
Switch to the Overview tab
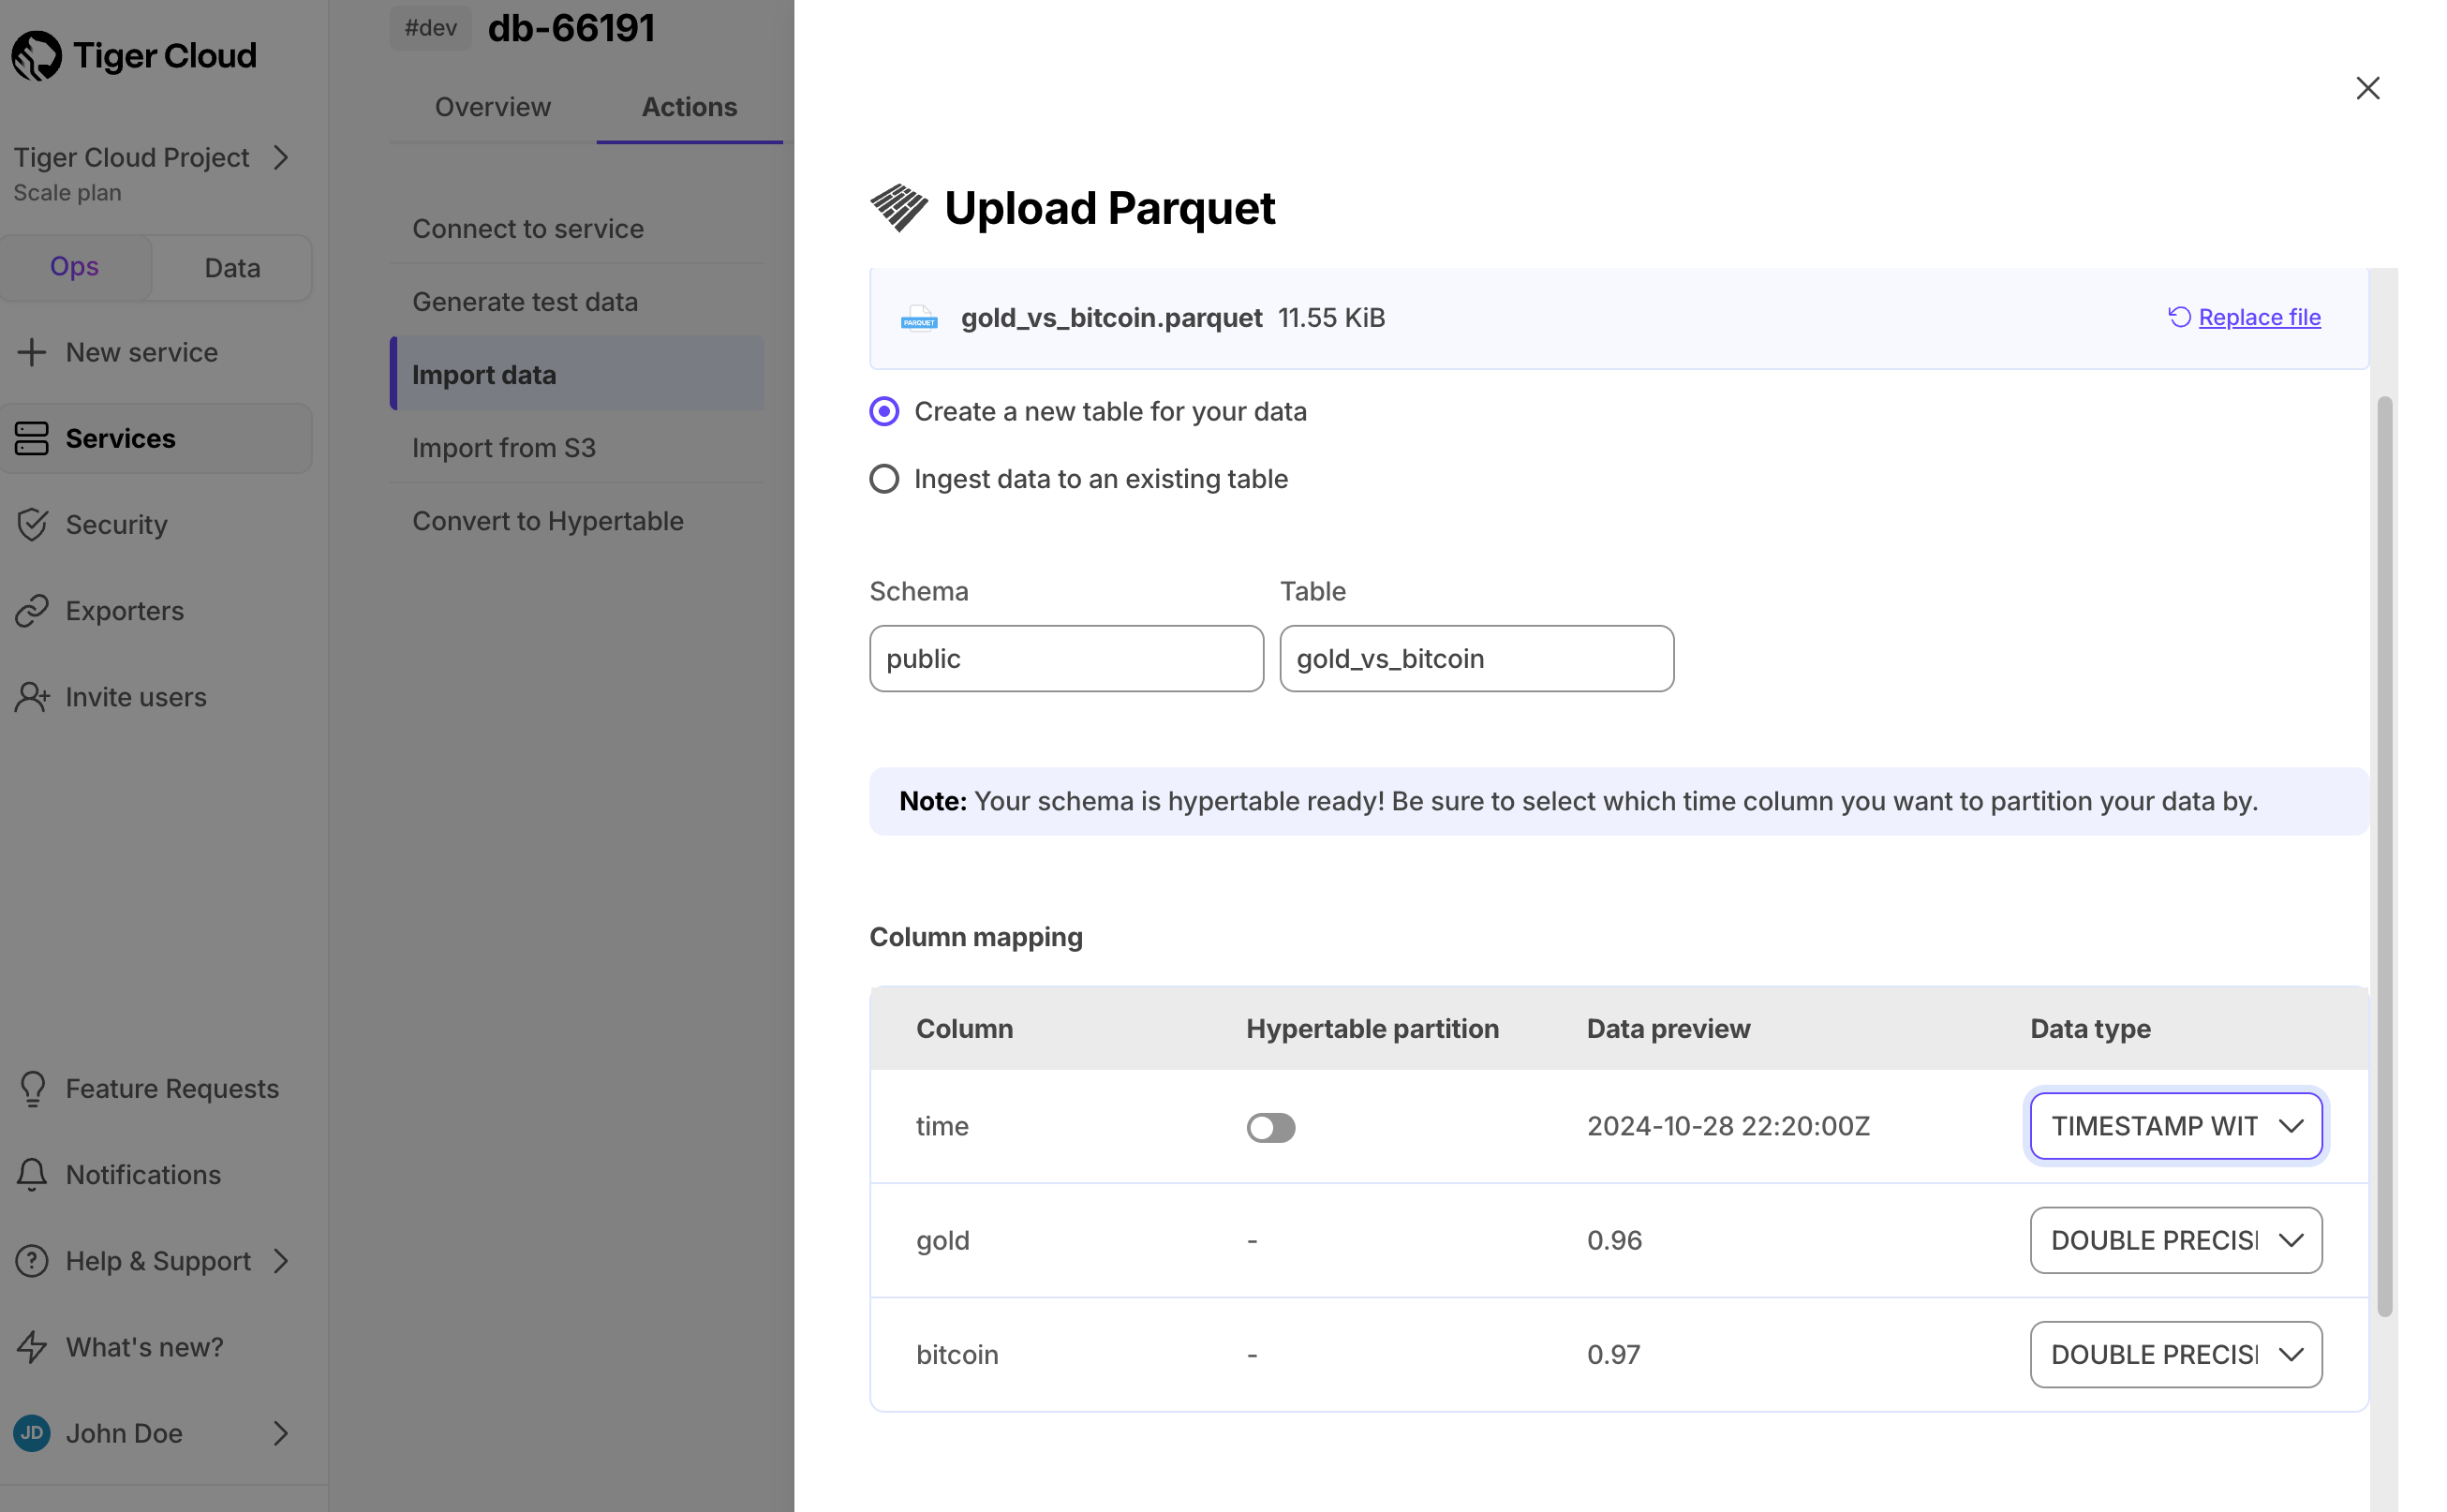492,106
